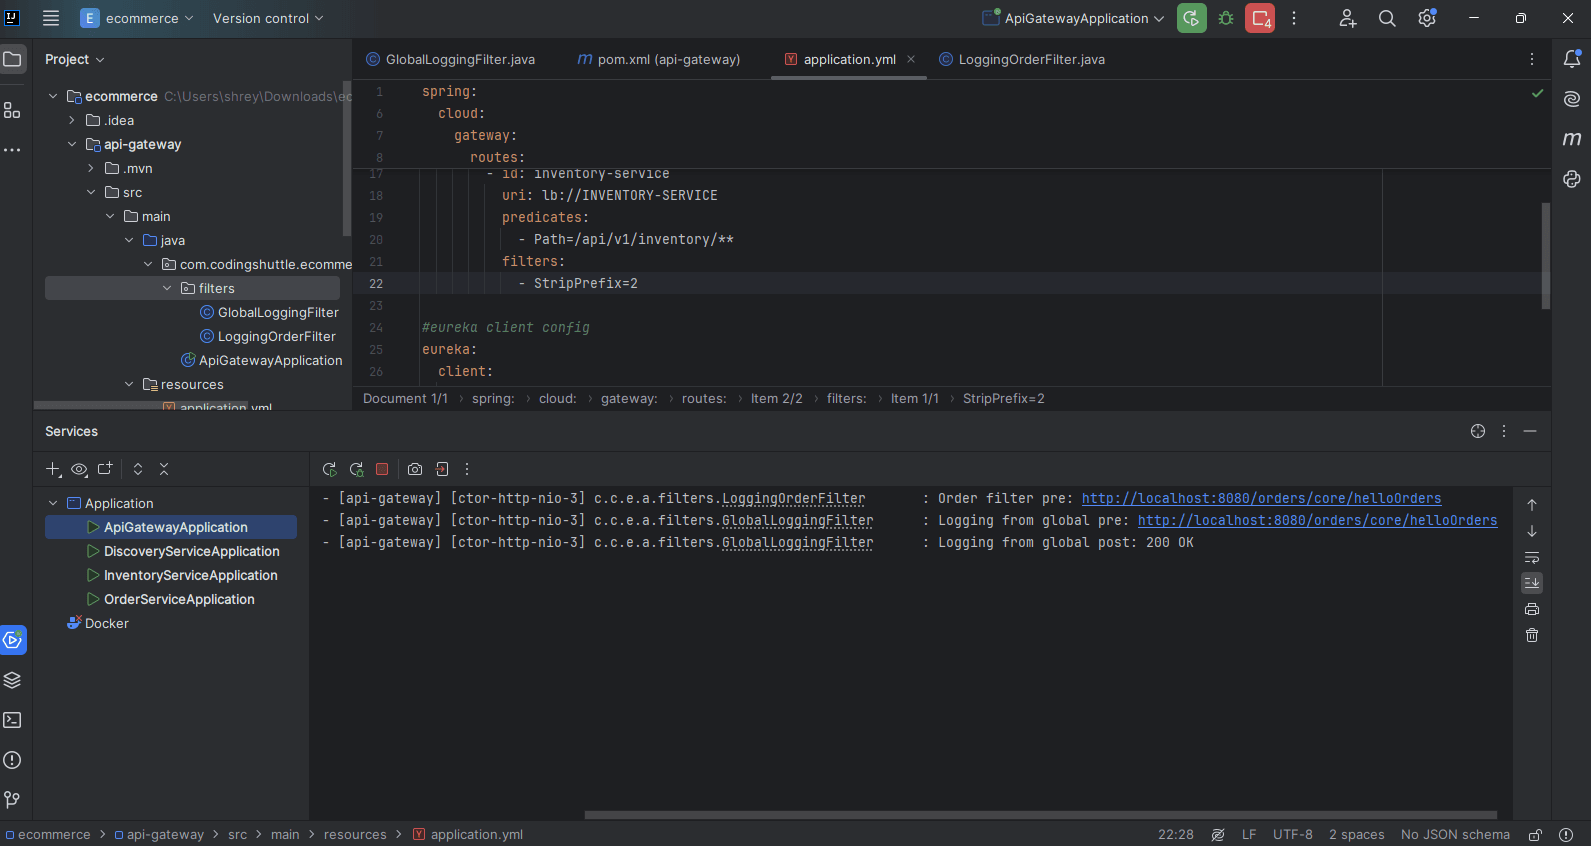Toggle soft-wrap in console
Screen dimensions: 1591x846
pyautogui.click(x=1532, y=557)
